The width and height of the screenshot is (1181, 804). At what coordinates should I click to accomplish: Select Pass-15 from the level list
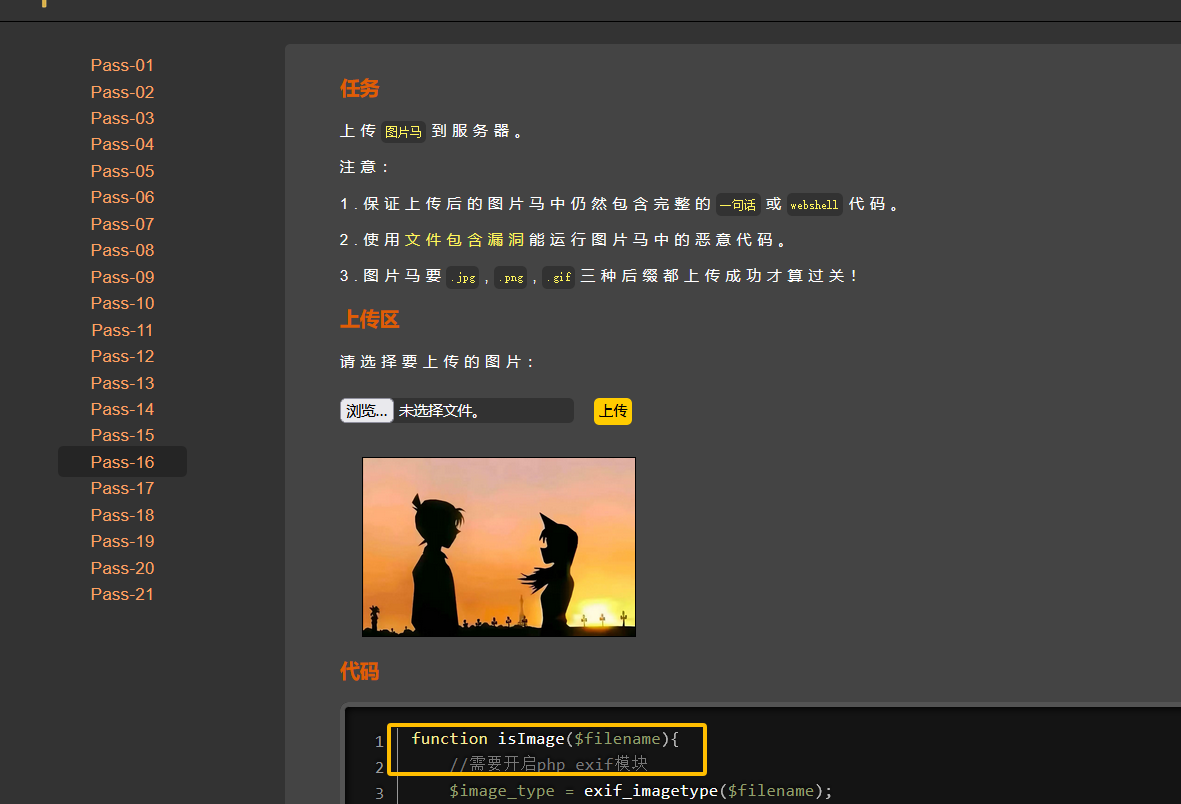122,436
